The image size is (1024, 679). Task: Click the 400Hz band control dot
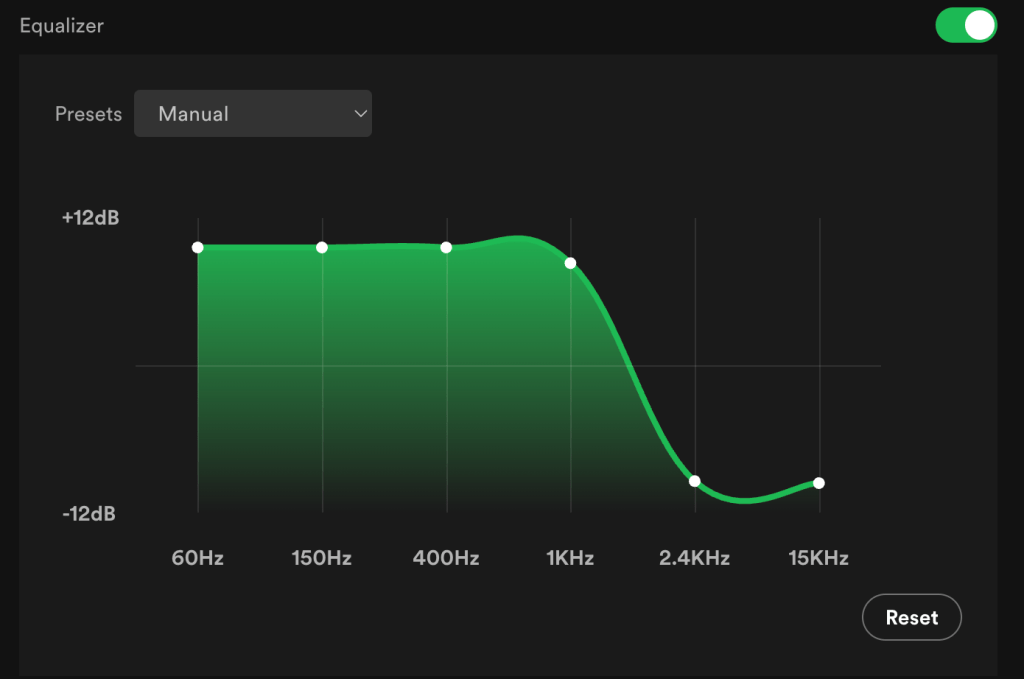pos(446,247)
